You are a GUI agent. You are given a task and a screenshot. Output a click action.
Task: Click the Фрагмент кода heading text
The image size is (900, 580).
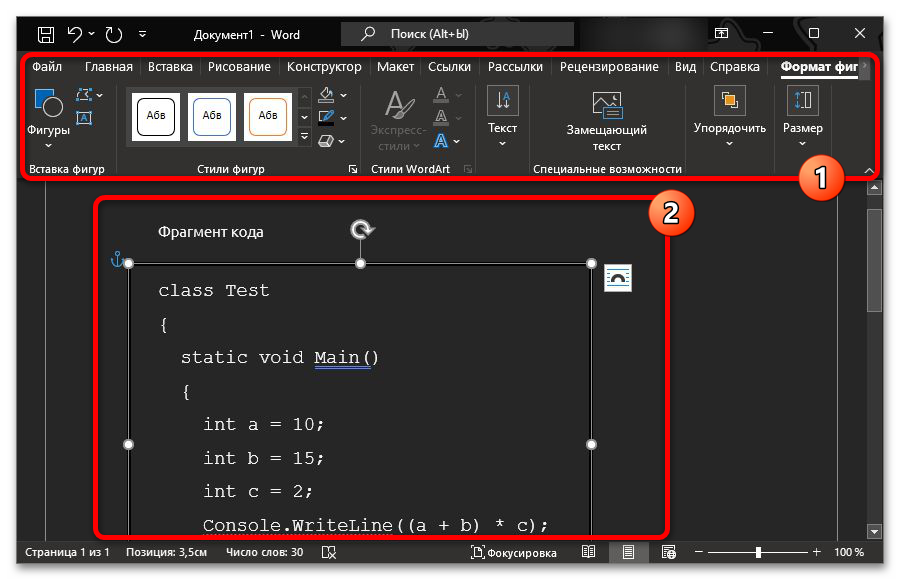tap(211, 232)
